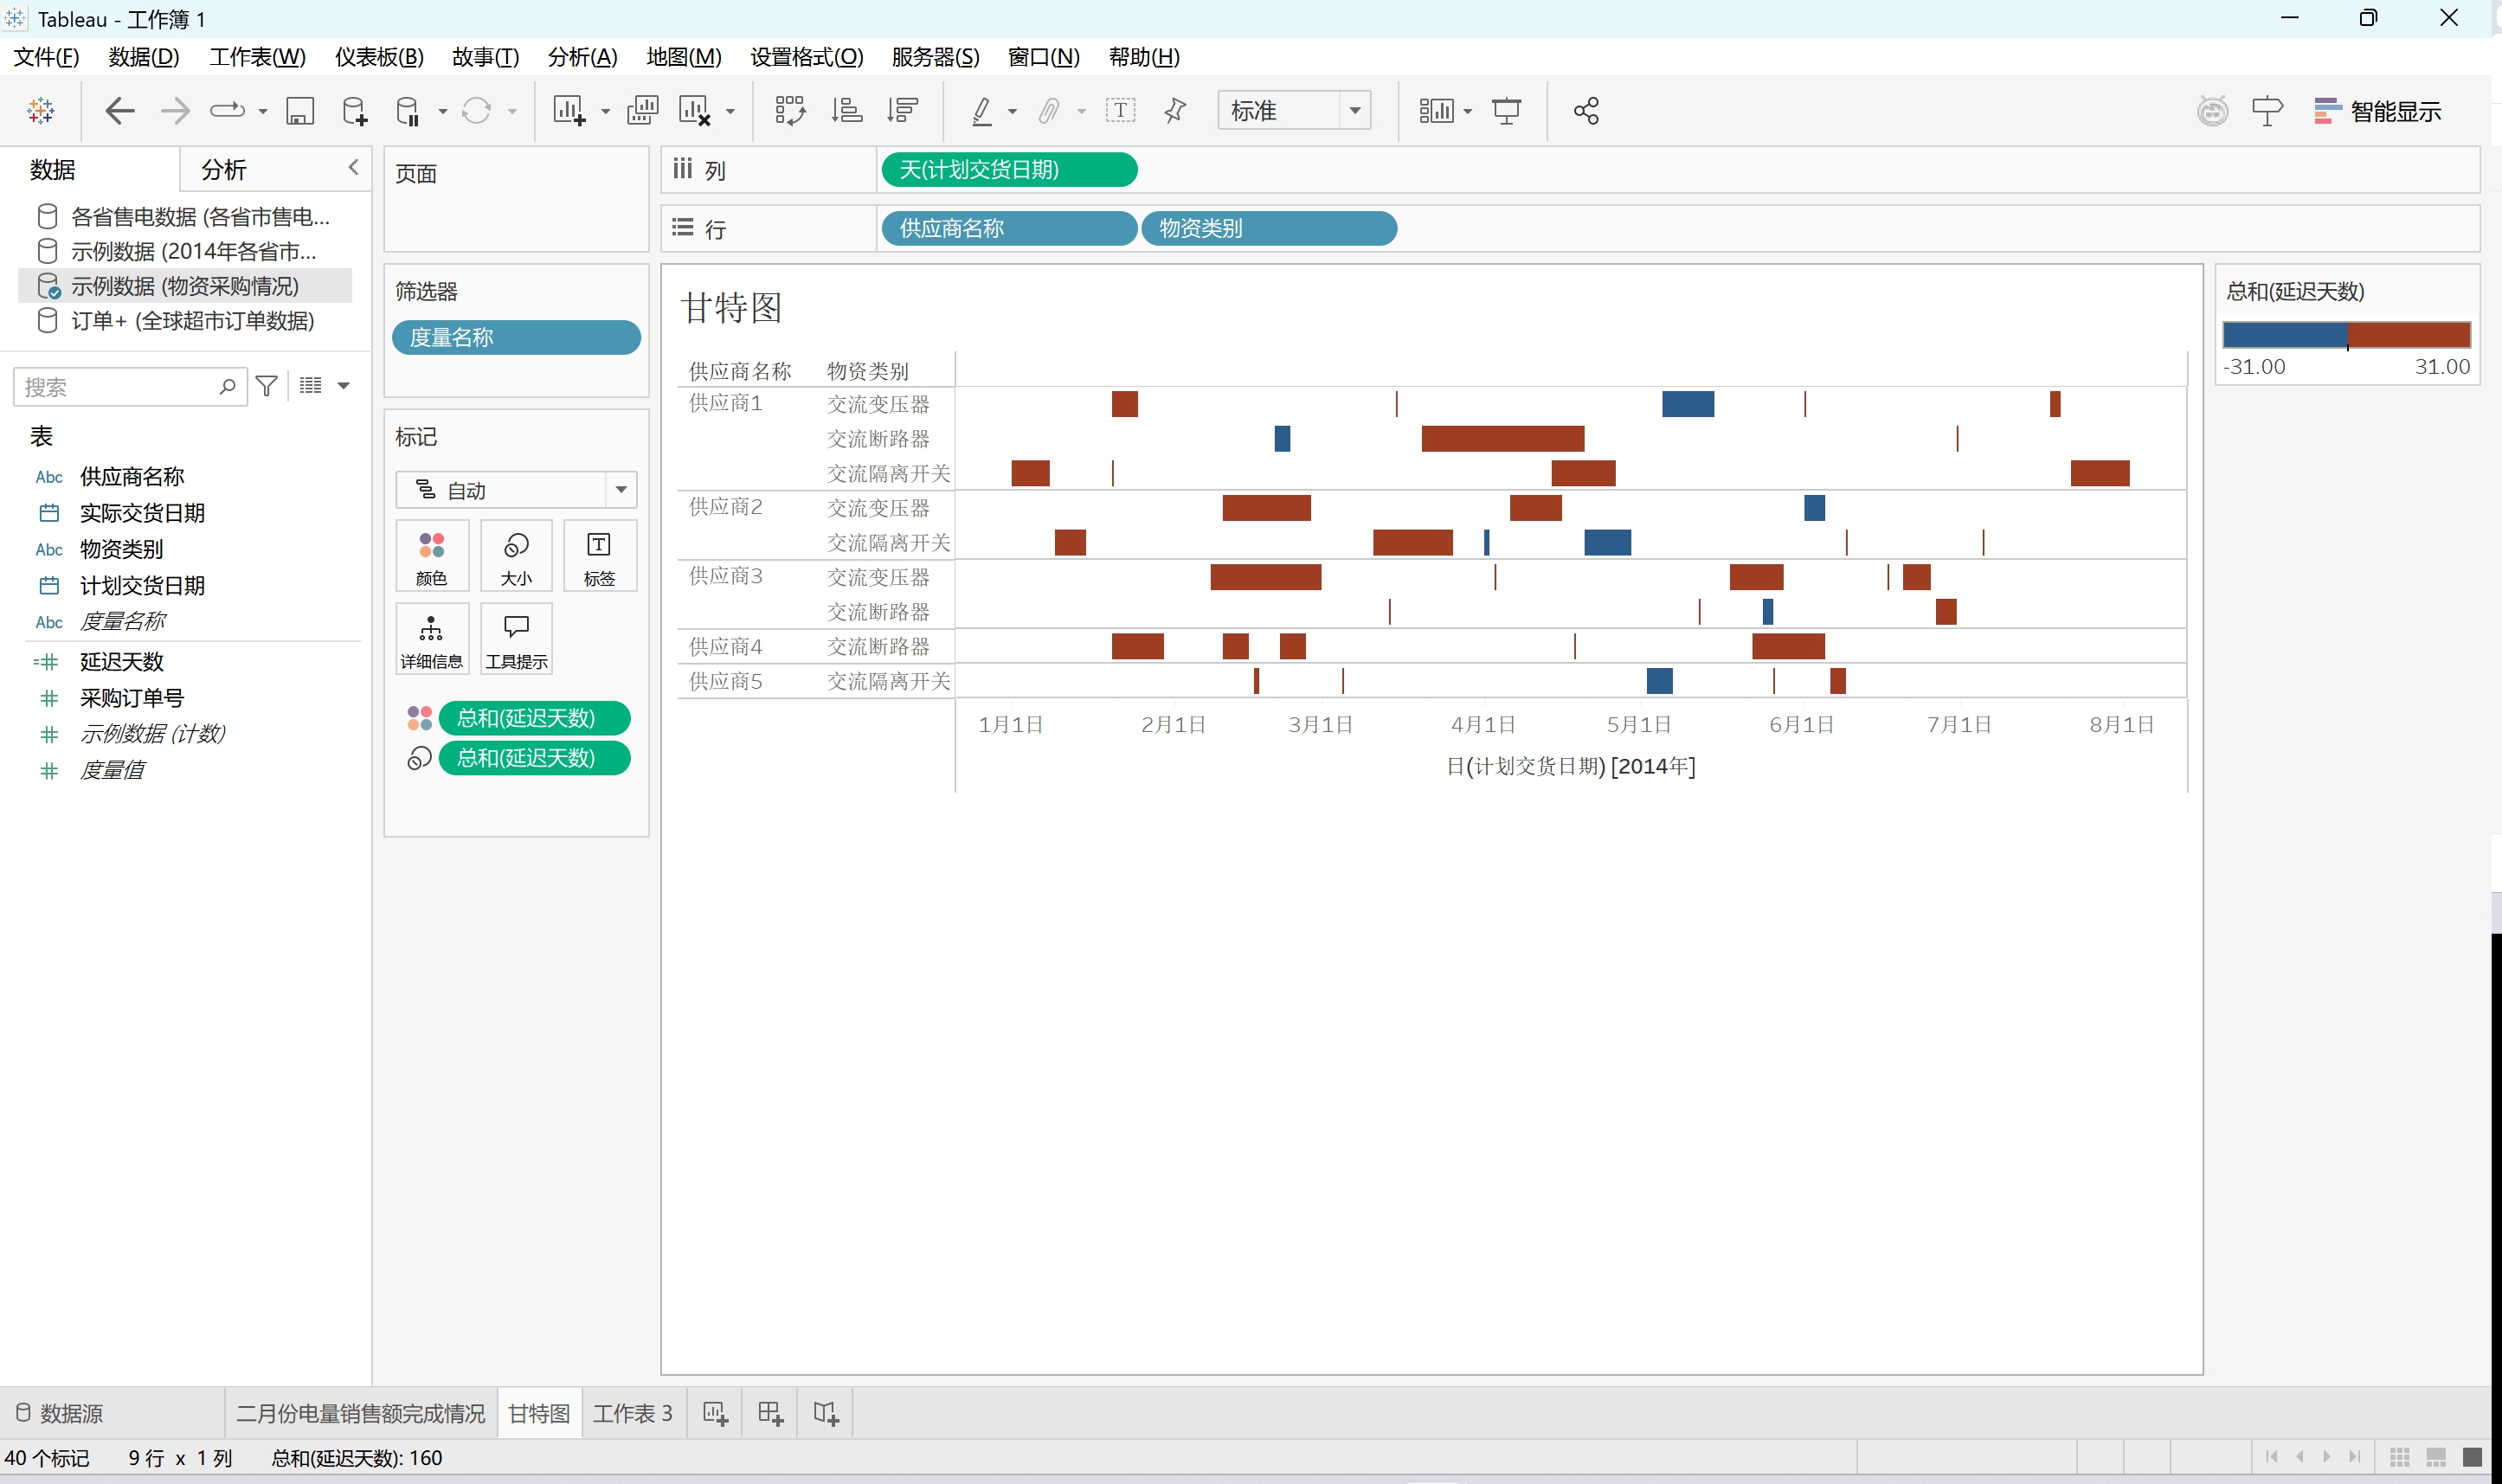Click the 总和(延迟天数) color legend bar

point(2346,335)
